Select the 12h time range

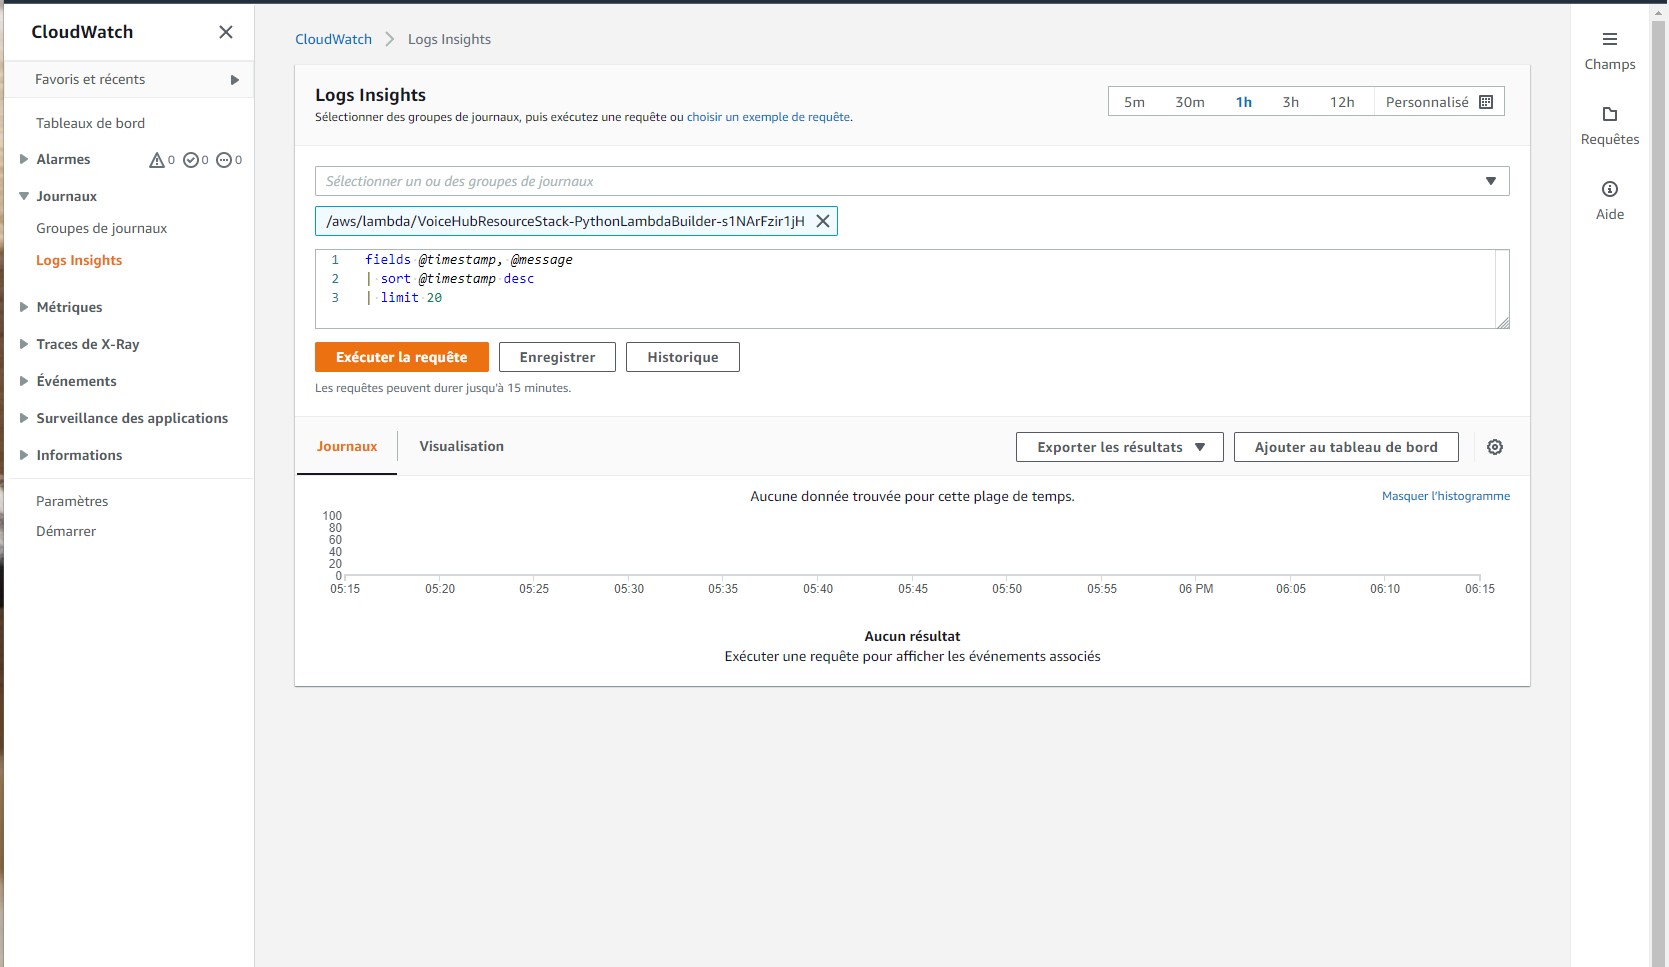point(1341,102)
